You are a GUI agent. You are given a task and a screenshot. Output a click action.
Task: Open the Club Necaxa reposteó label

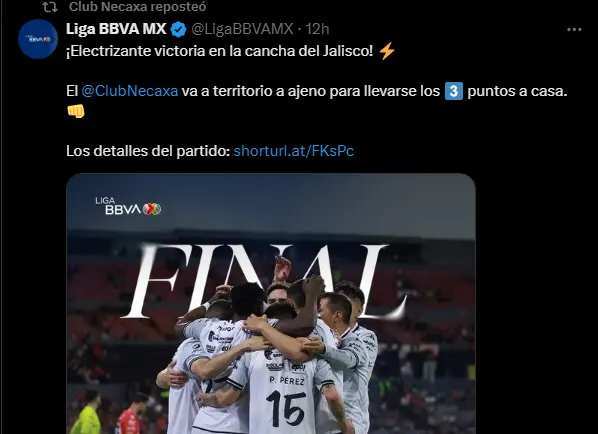[137, 6]
